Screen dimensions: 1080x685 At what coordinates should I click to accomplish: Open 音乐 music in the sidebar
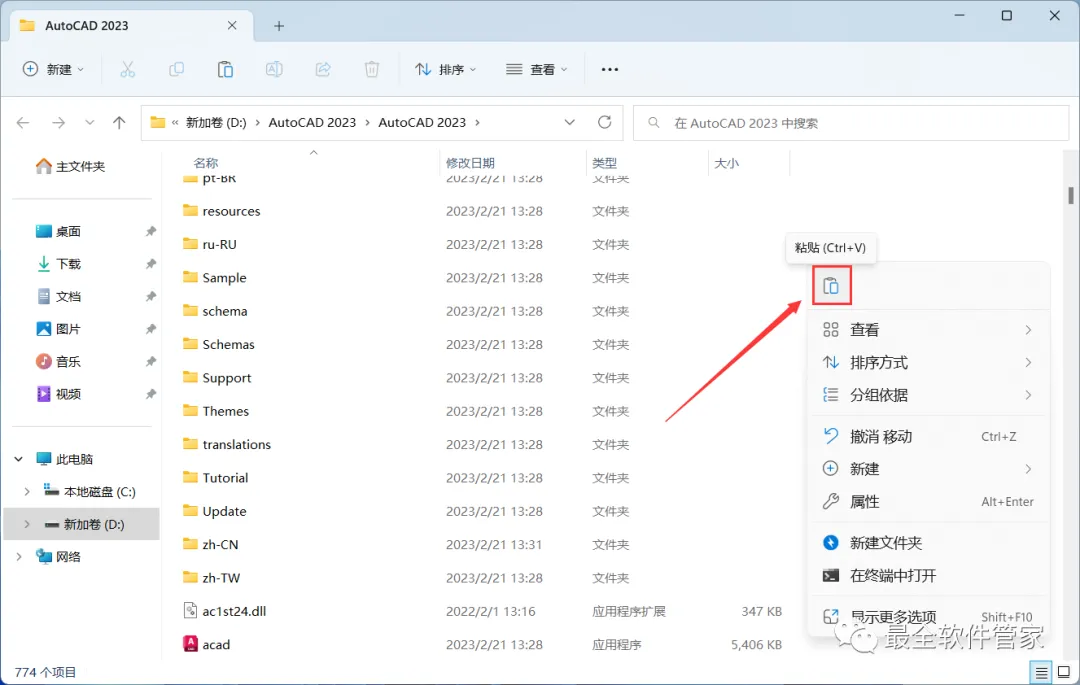[x=59, y=361]
